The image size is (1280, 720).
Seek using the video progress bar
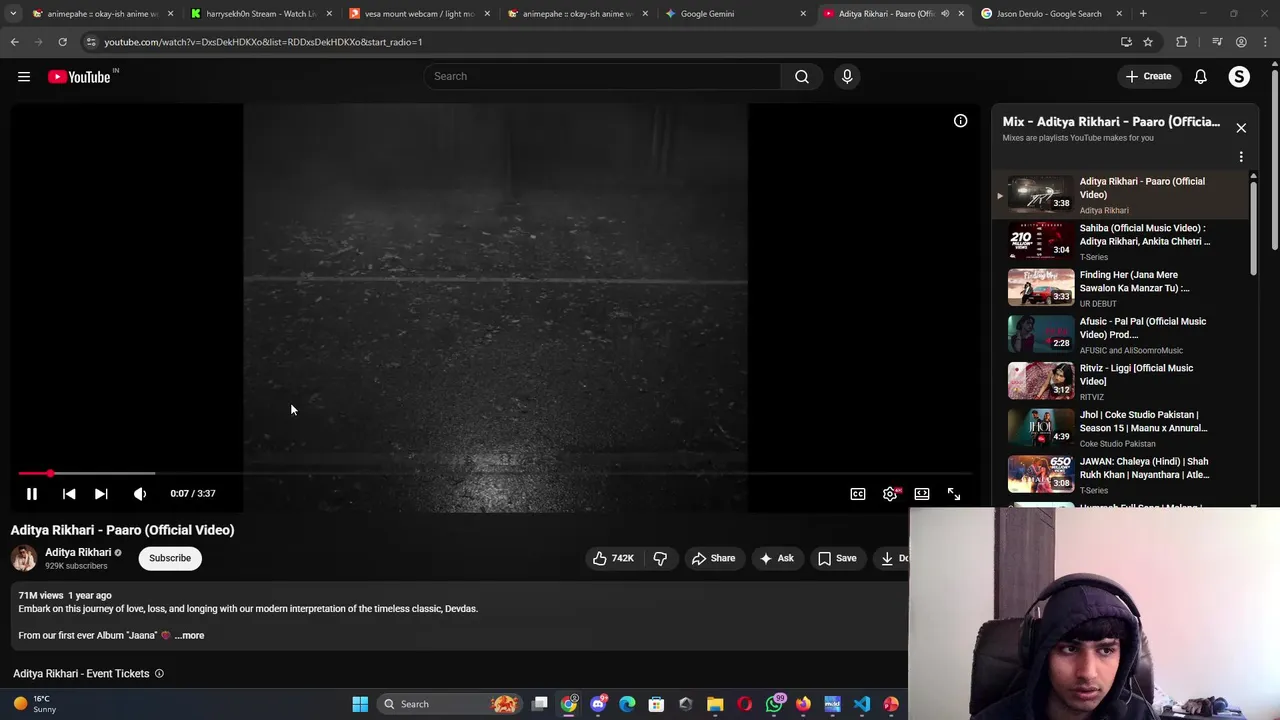[x=495, y=473]
